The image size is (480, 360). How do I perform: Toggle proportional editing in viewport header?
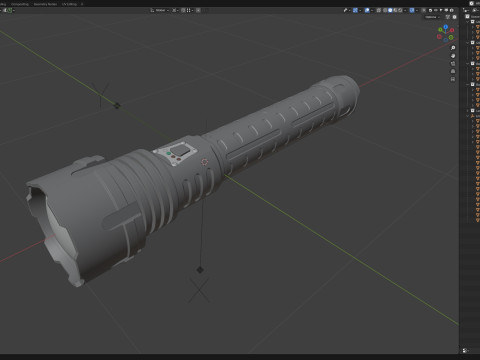coord(198,10)
